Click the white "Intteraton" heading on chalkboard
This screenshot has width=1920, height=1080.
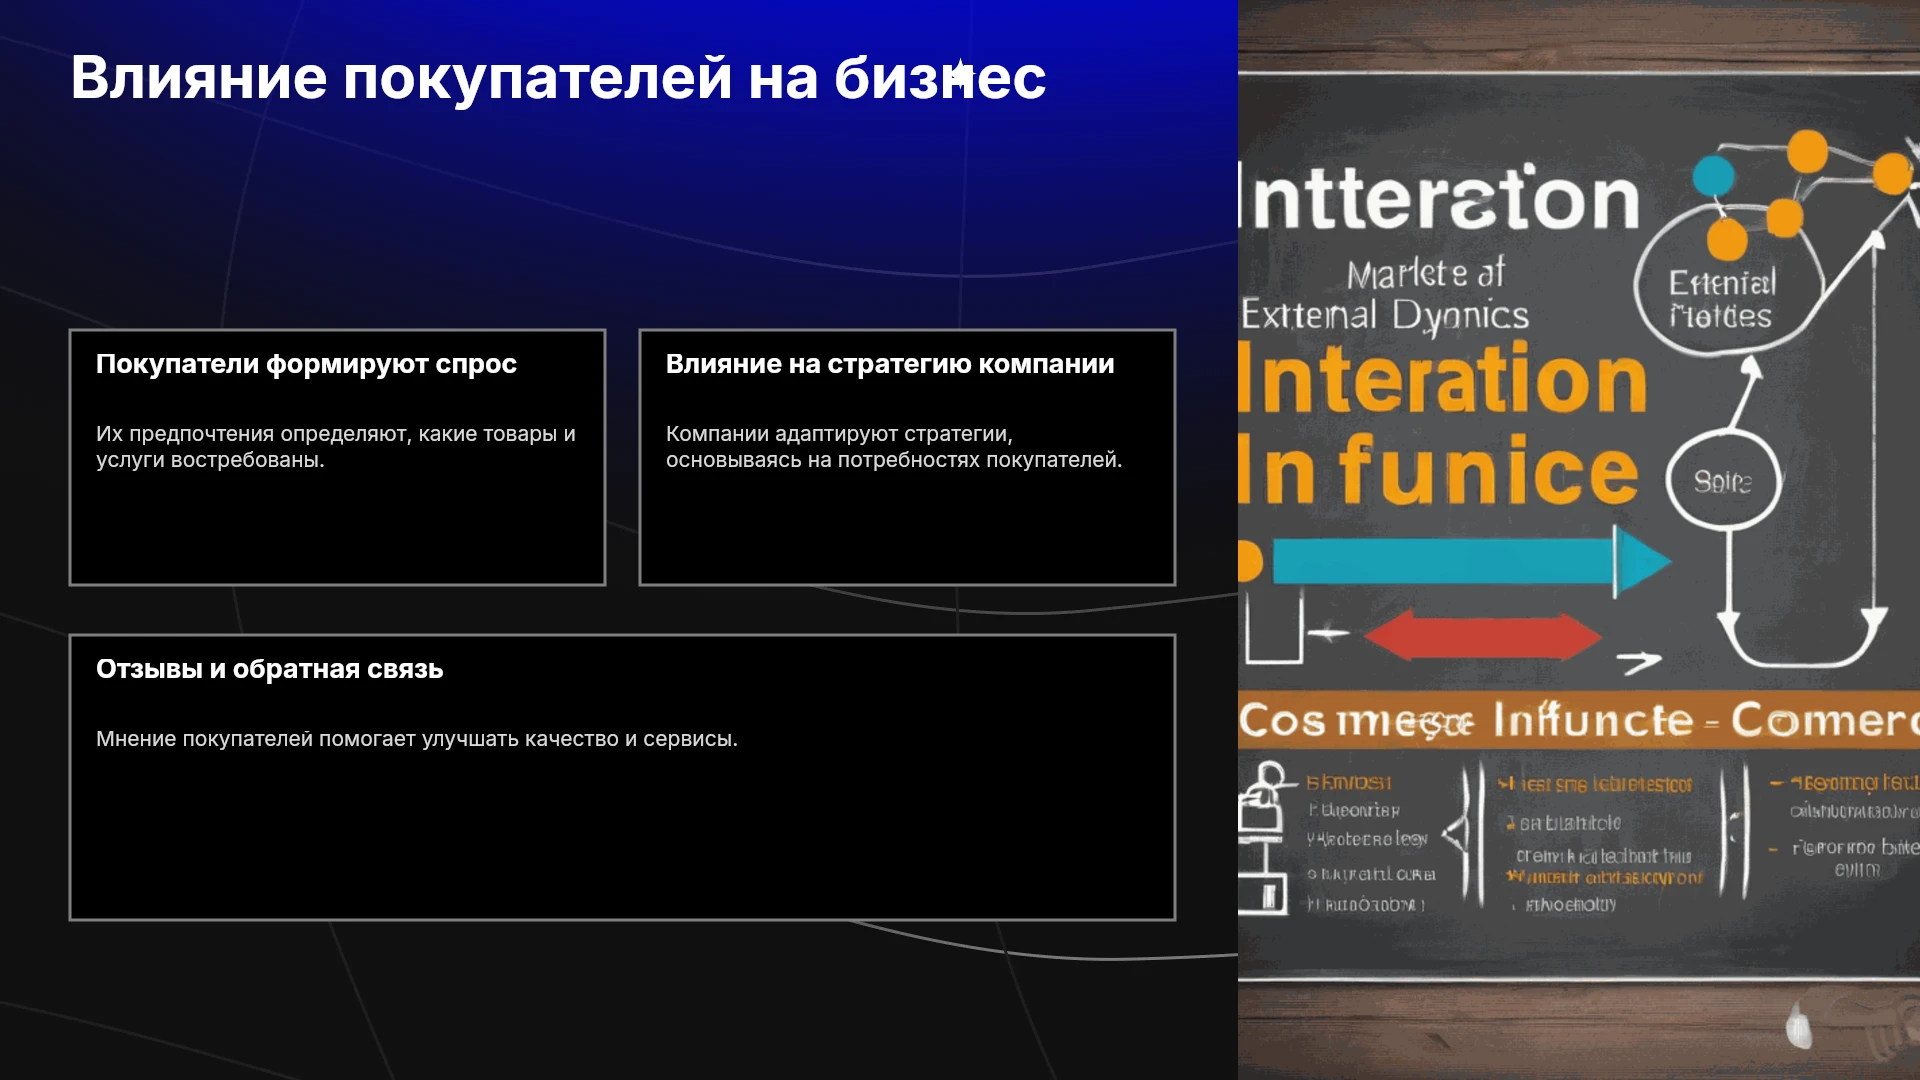tap(1440, 198)
